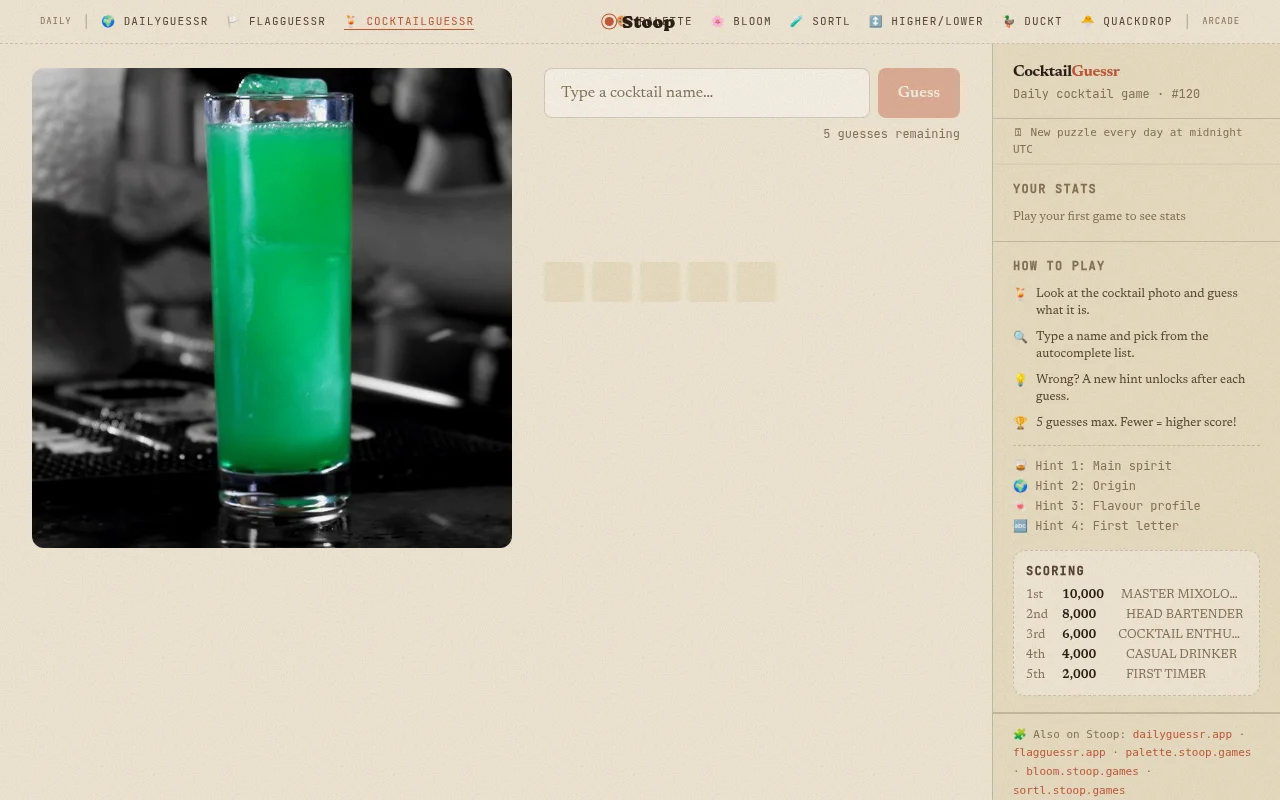1280x800 pixels.
Task: Click the green cocktail photo
Action: tap(272, 308)
